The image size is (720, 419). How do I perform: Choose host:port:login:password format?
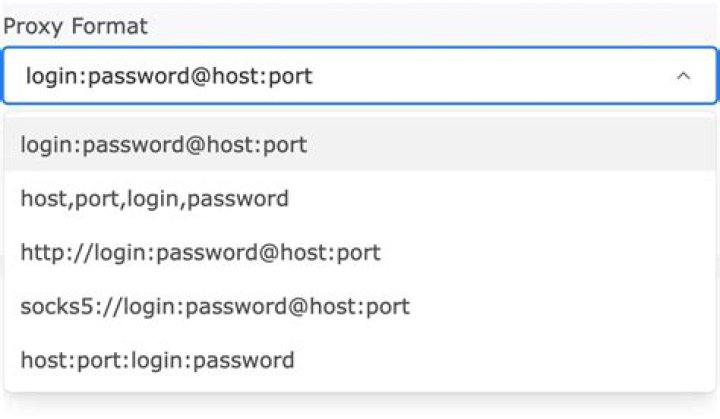tap(360, 360)
